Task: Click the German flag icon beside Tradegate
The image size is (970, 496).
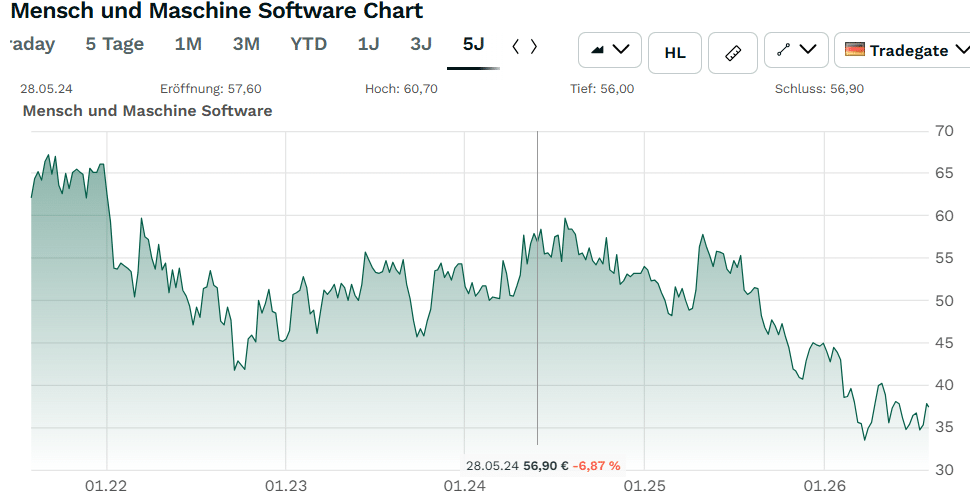Action: click(x=854, y=49)
